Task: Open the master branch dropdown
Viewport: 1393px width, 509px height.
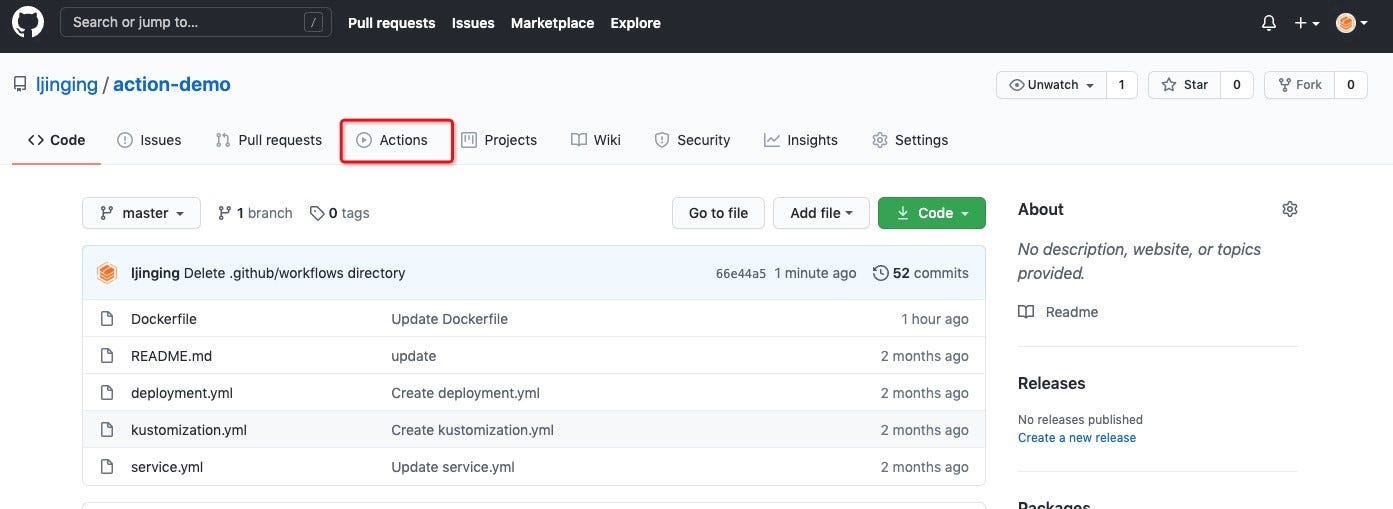Action: pos(142,213)
